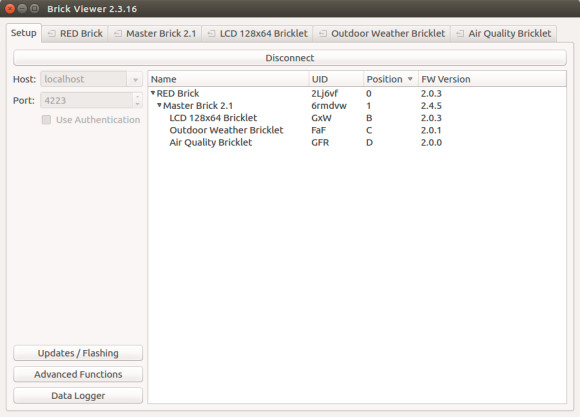Click the Disconnect button

tap(290, 58)
